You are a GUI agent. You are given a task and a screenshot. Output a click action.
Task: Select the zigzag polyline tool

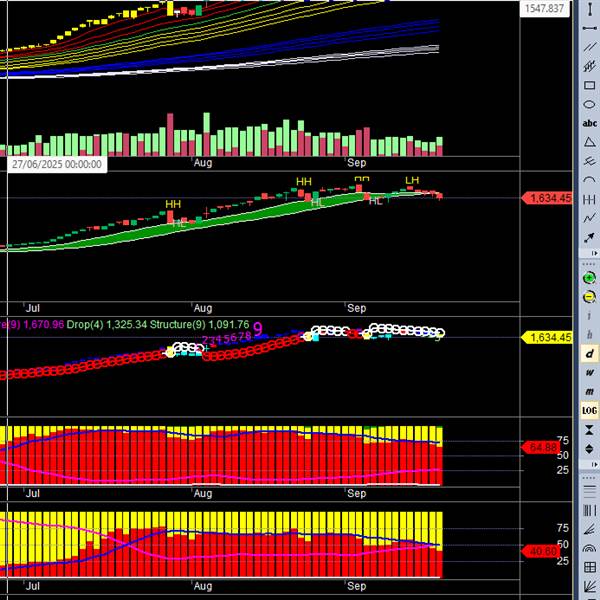589,218
